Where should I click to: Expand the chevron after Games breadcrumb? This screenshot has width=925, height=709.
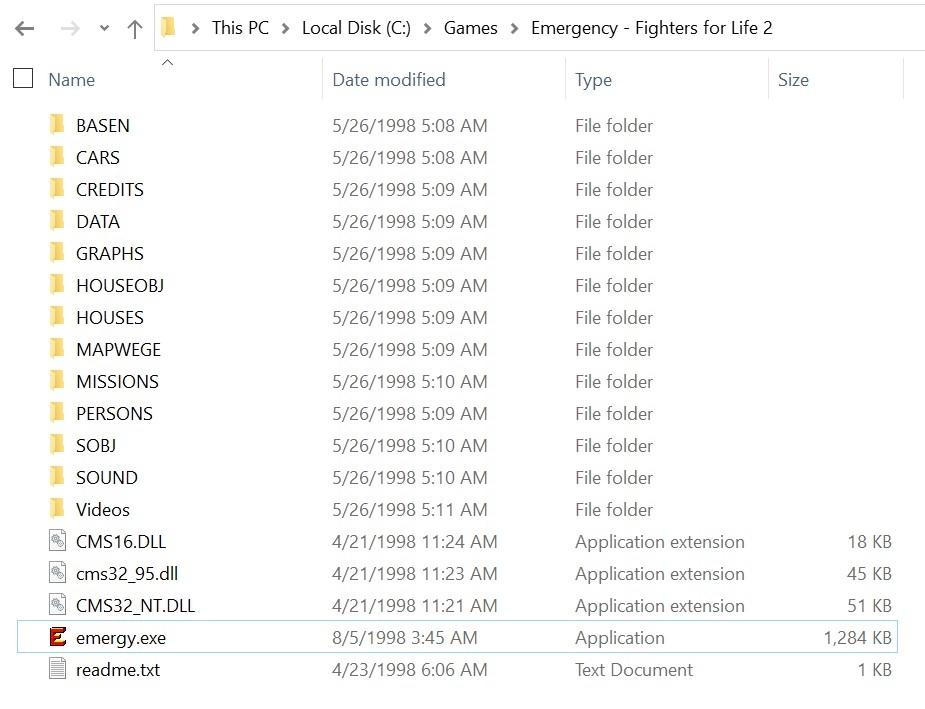click(x=514, y=28)
